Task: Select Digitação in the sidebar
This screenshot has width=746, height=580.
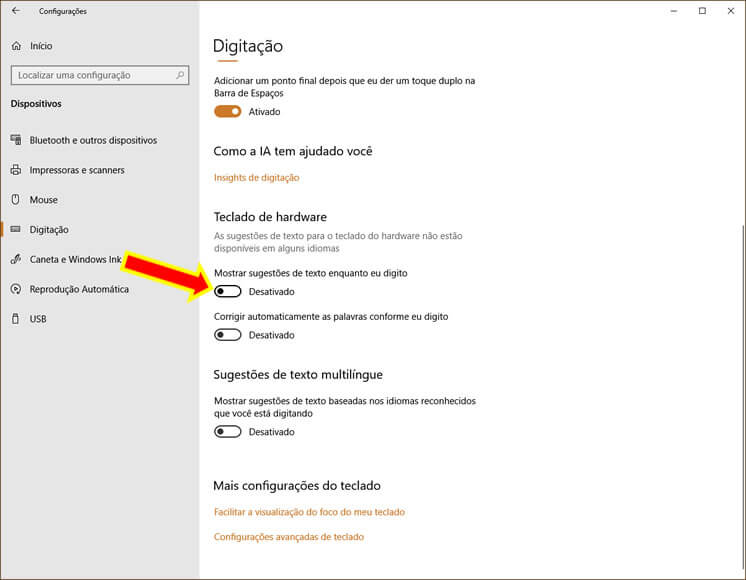Action: point(49,230)
